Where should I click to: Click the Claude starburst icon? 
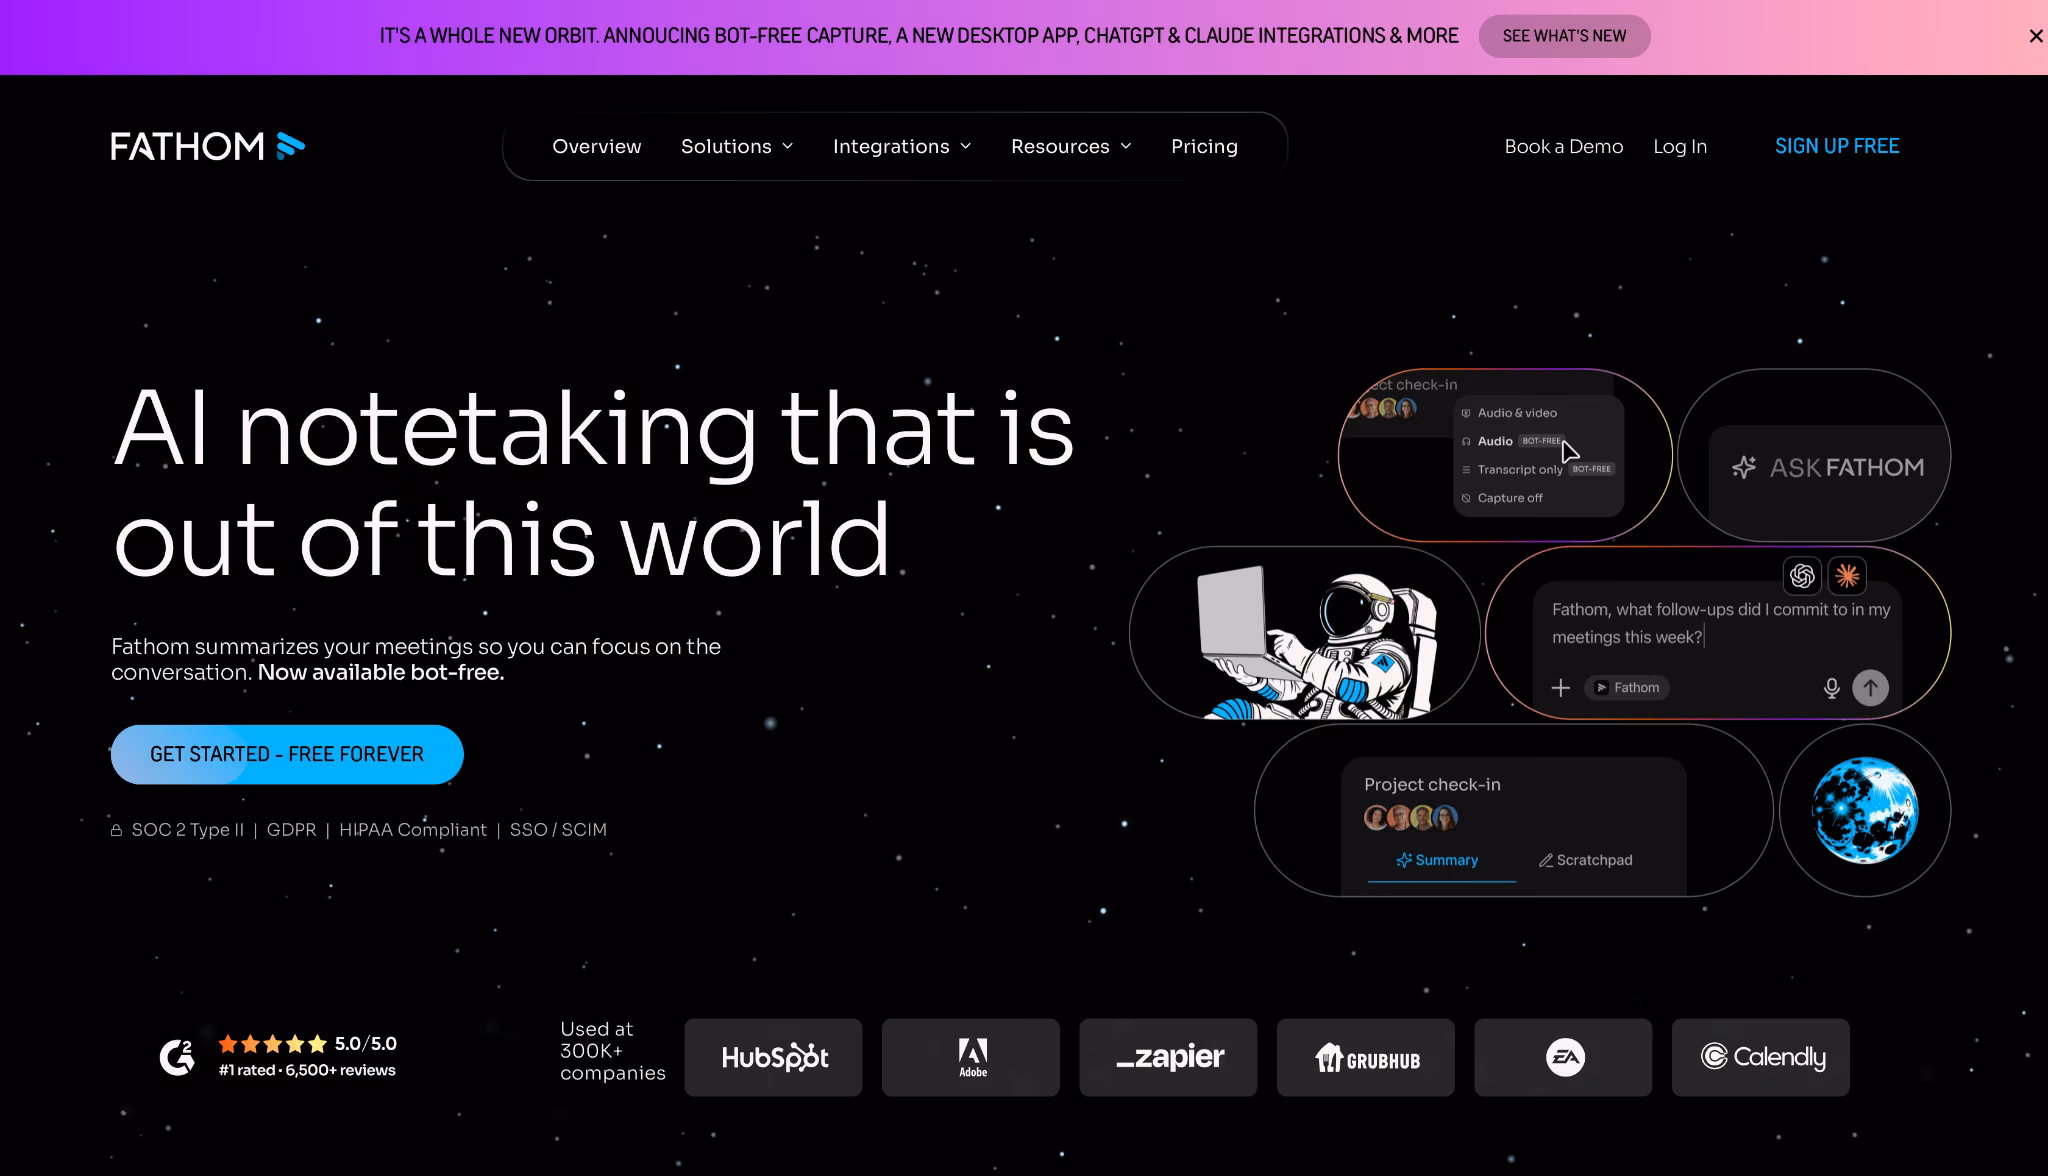point(1847,576)
